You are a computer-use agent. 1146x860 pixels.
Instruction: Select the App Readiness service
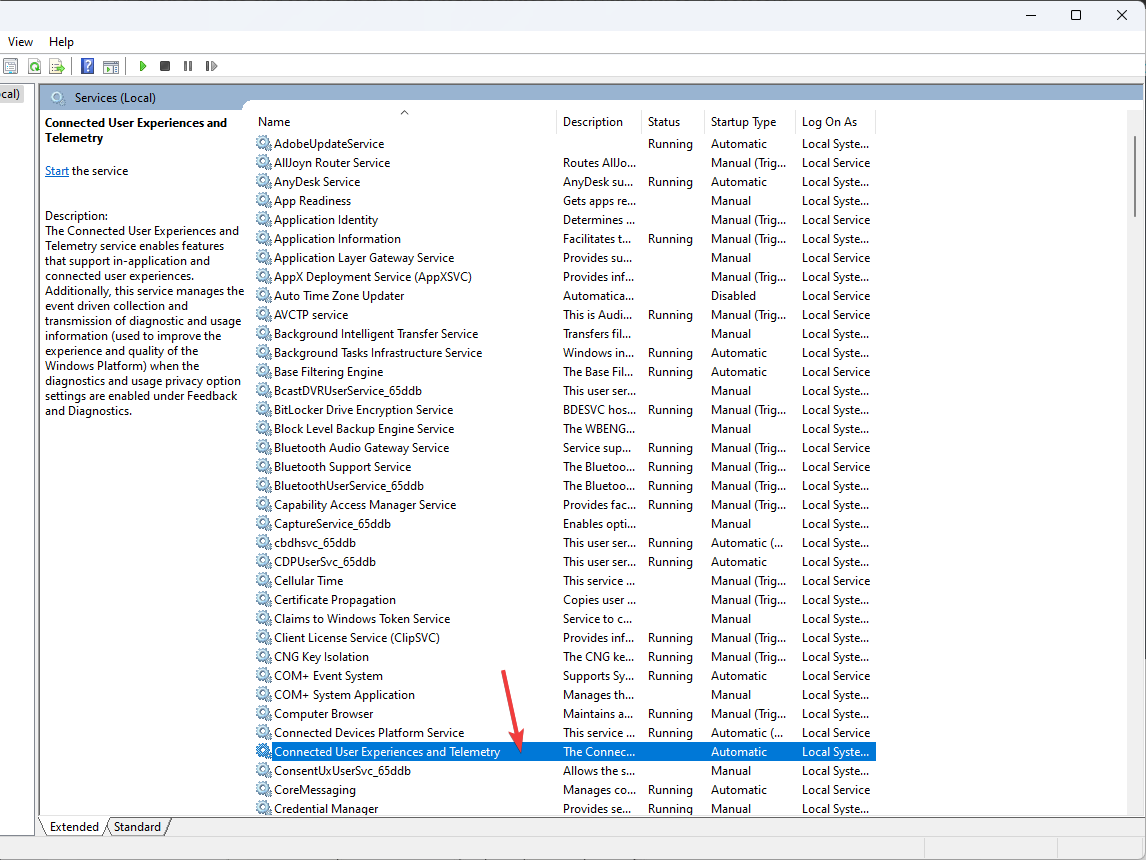[x=565, y=201]
